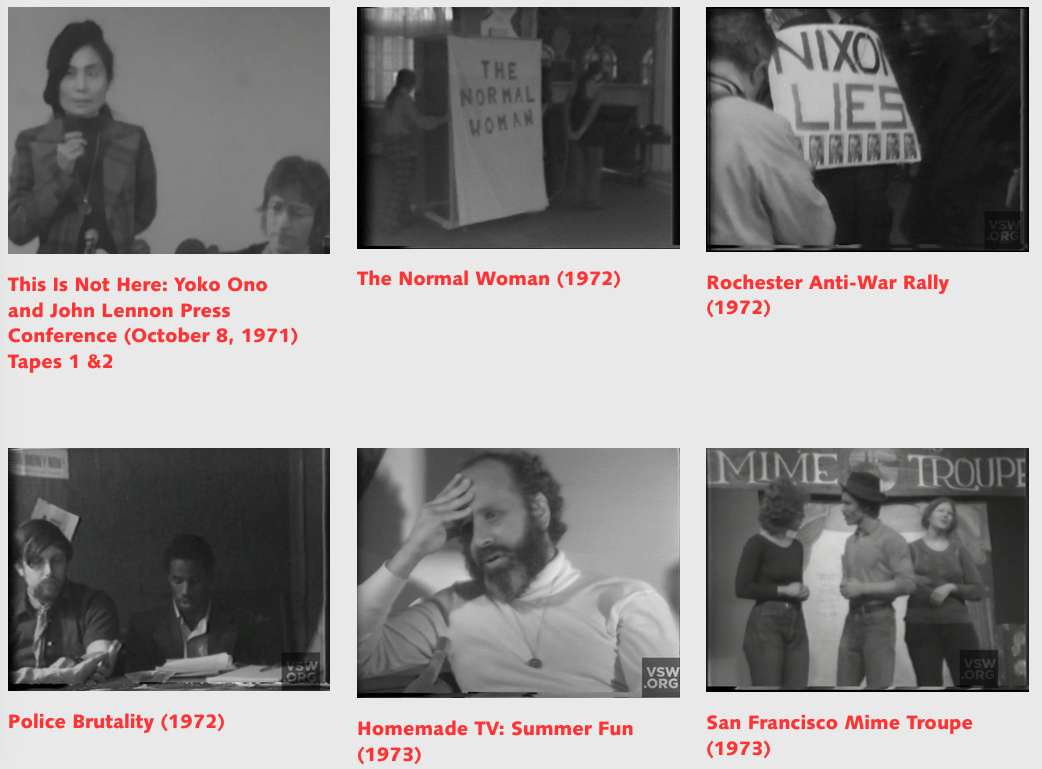The height and width of the screenshot is (769, 1042).
Task: Follow The Normal Woman (1972) link
Action: click(x=488, y=278)
